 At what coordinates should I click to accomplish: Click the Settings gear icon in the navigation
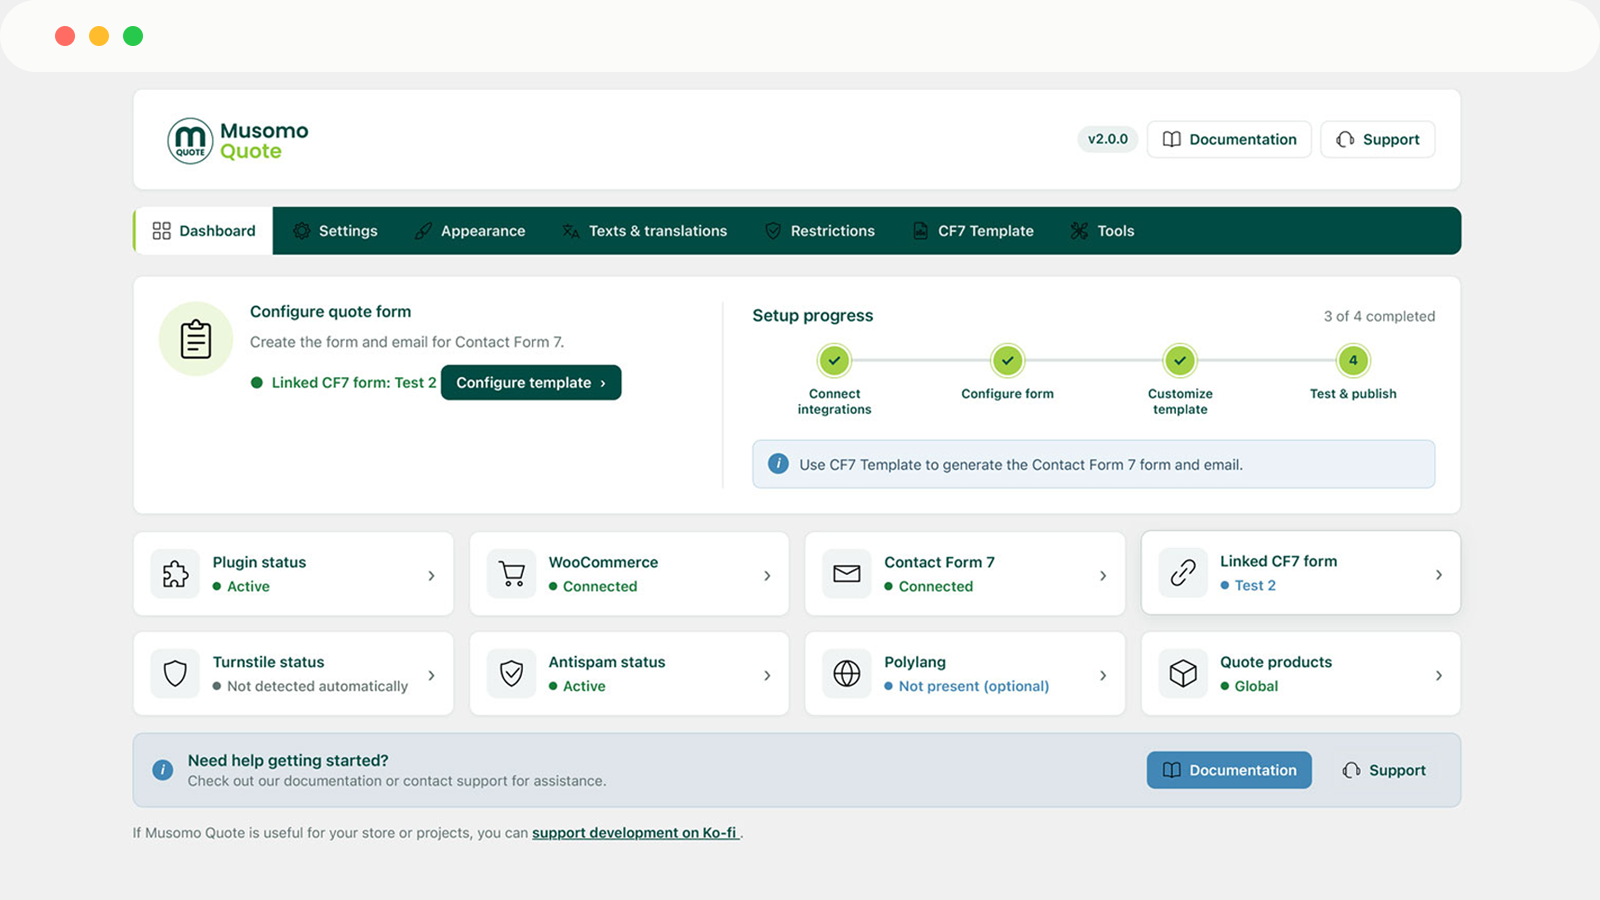coord(301,231)
